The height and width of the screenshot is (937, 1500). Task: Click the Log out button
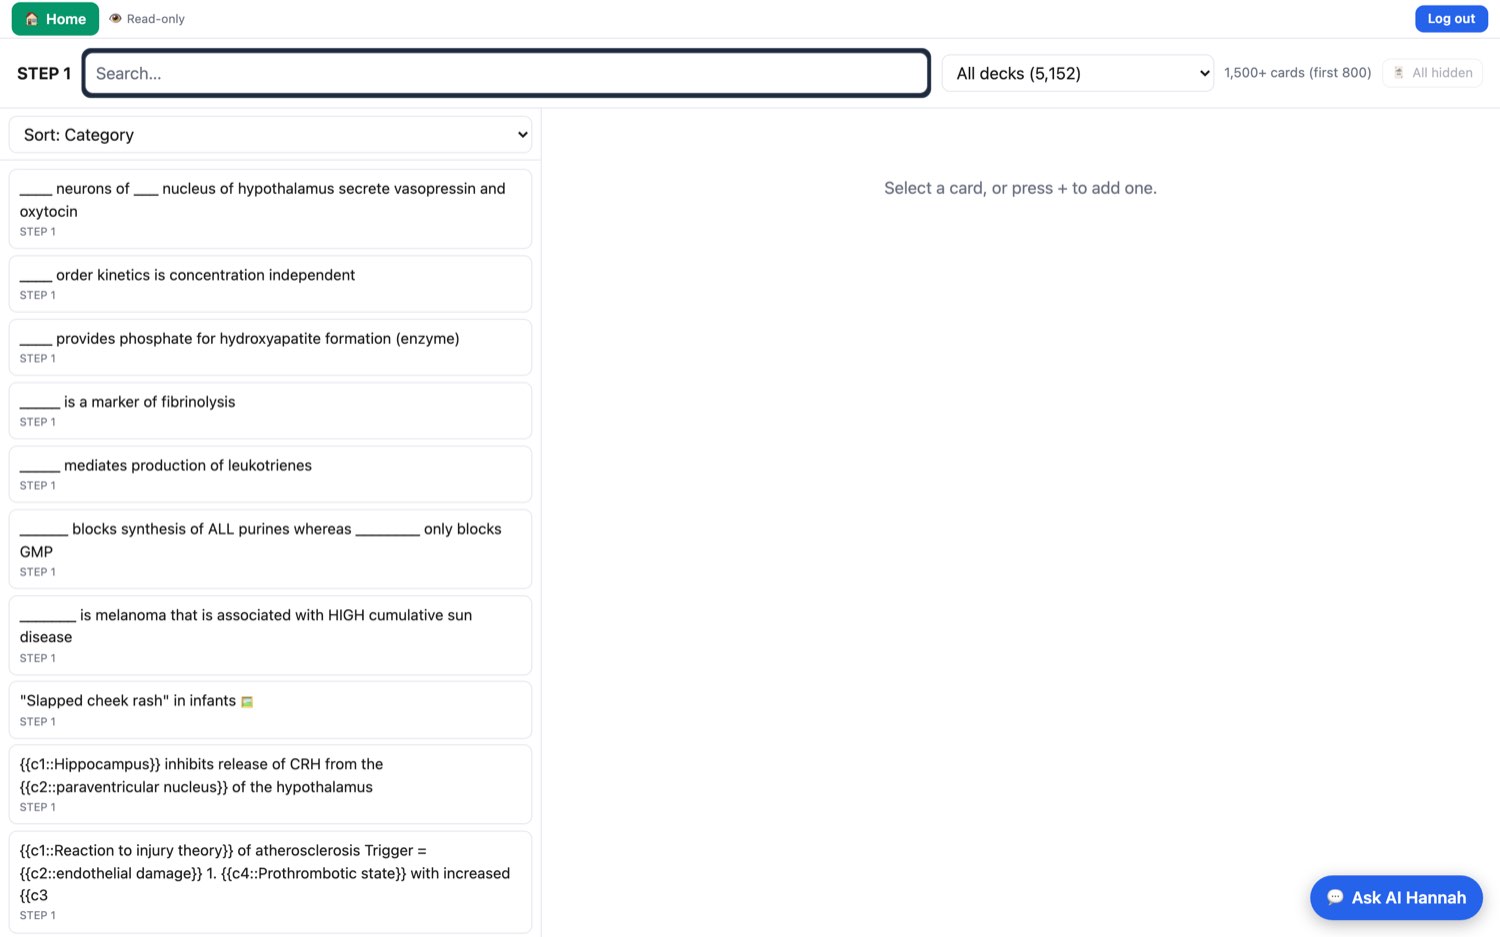(1451, 19)
